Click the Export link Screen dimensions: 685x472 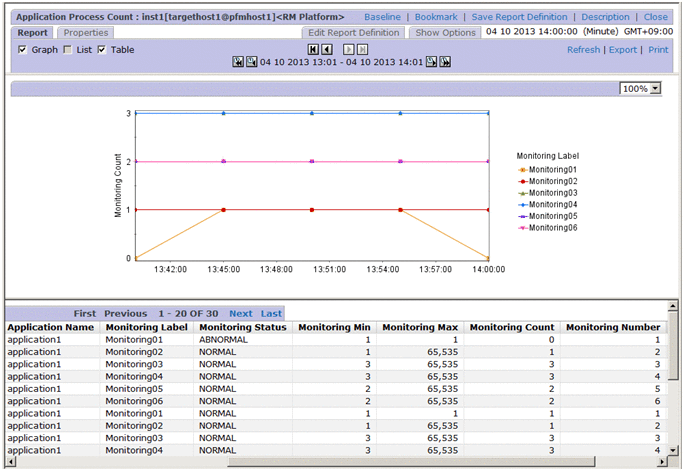pos(622,50)
